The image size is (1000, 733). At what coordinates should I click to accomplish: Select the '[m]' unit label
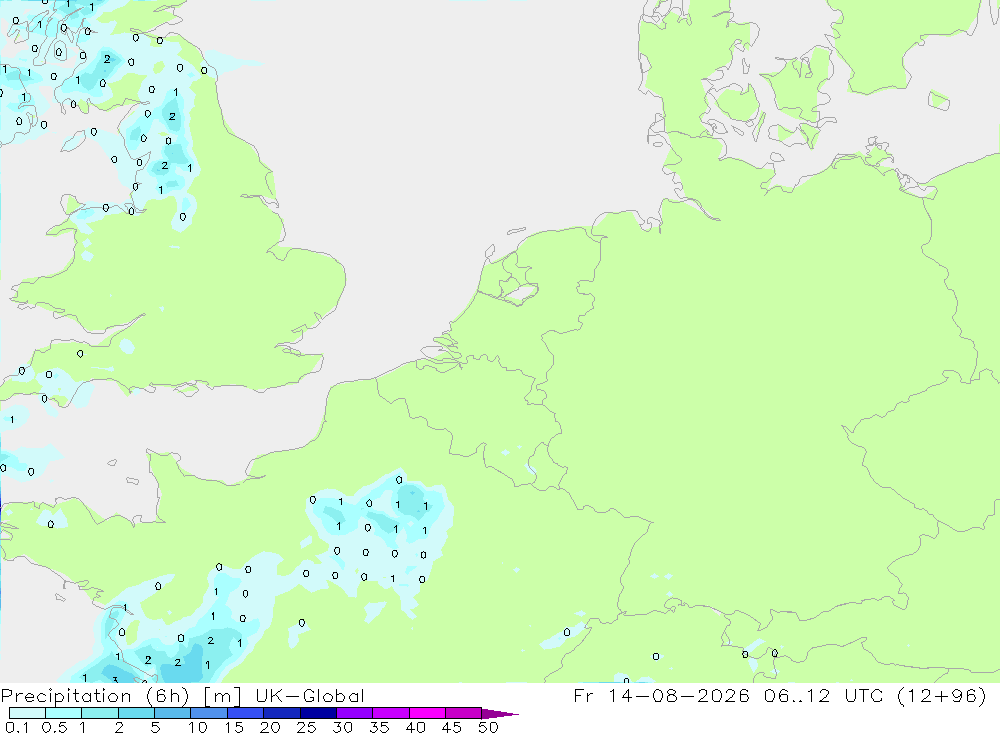tap(223, 696)
